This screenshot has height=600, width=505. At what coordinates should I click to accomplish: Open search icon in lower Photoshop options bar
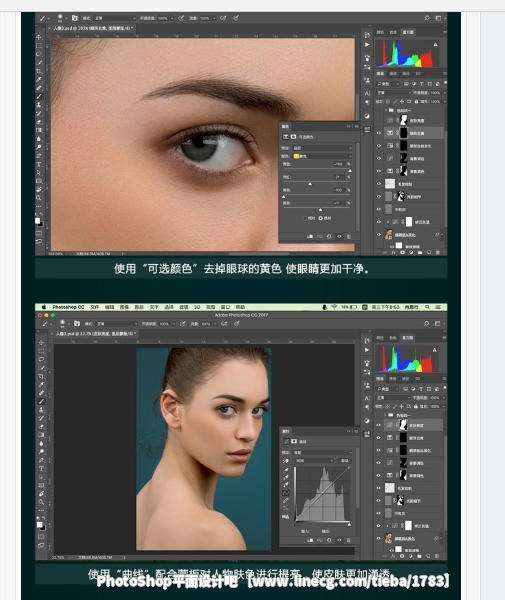[x=427, y=324]
